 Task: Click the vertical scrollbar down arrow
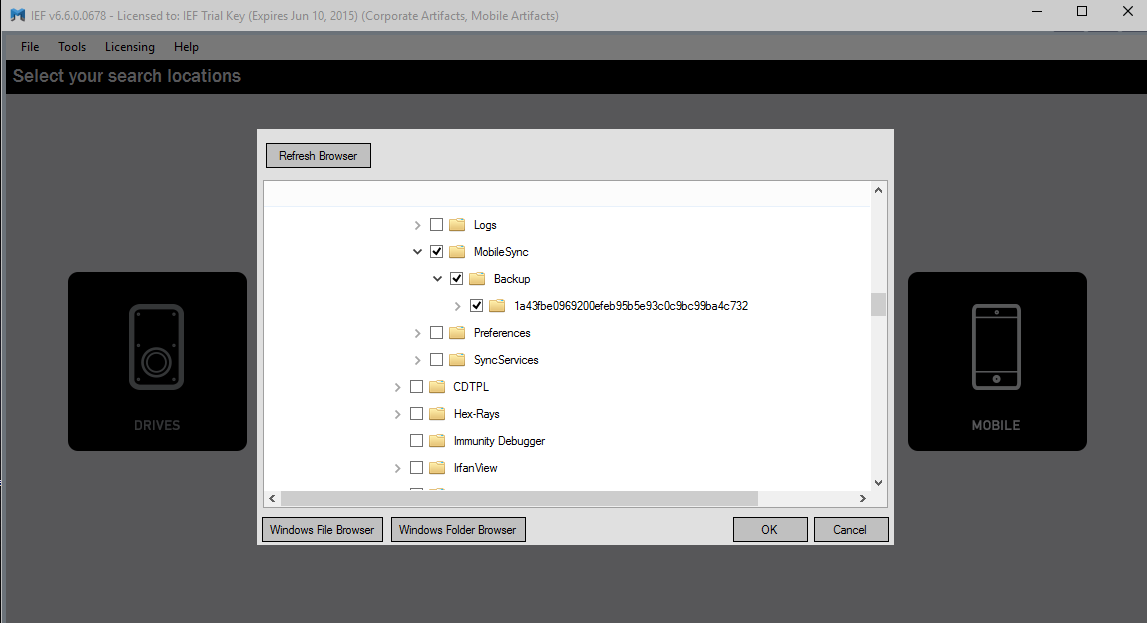pos(879,483)
